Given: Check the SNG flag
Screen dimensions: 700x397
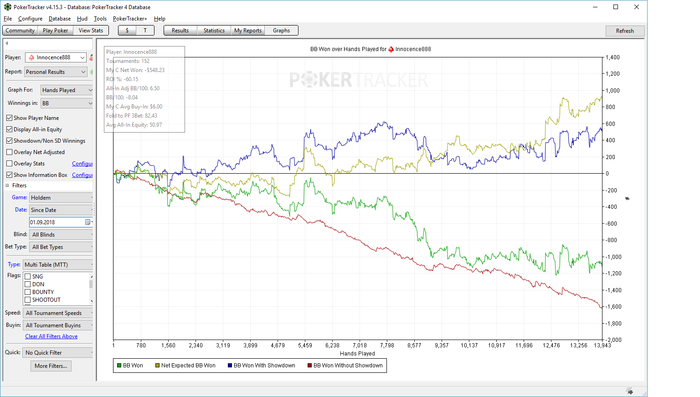Looking at the screenshot, I should point(28,276).
